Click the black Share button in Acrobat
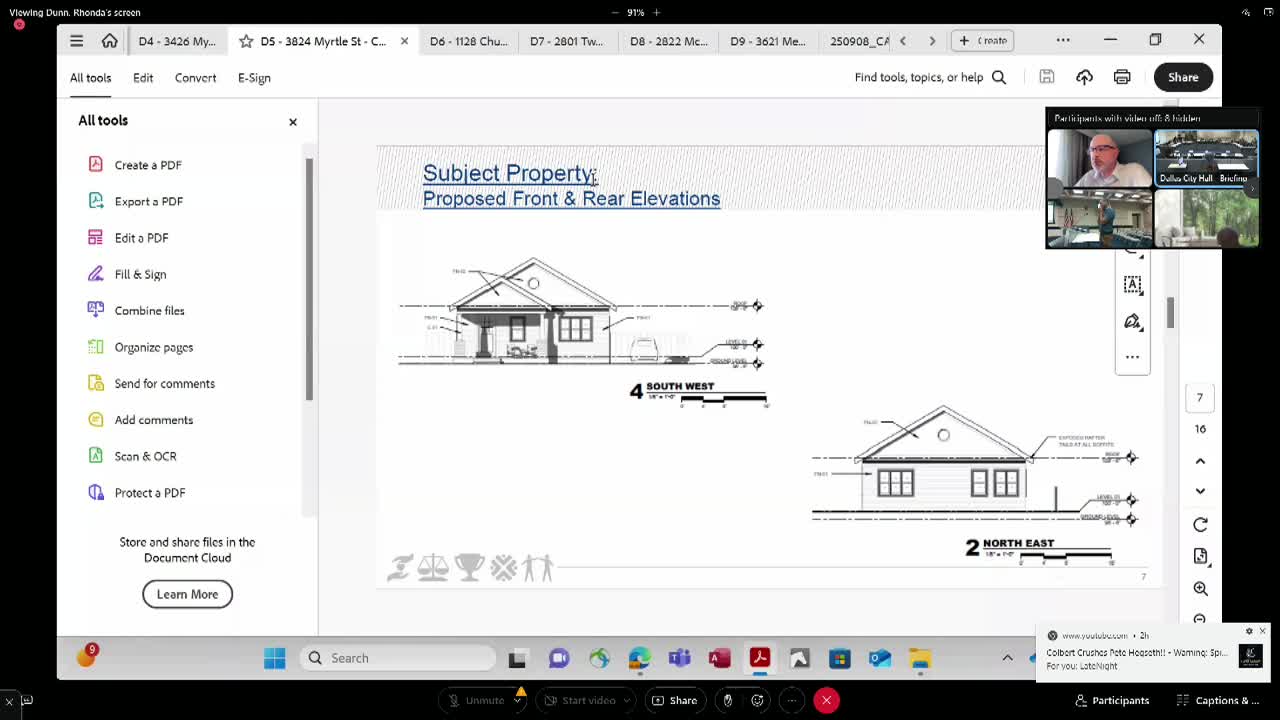 click(1182, 77)
